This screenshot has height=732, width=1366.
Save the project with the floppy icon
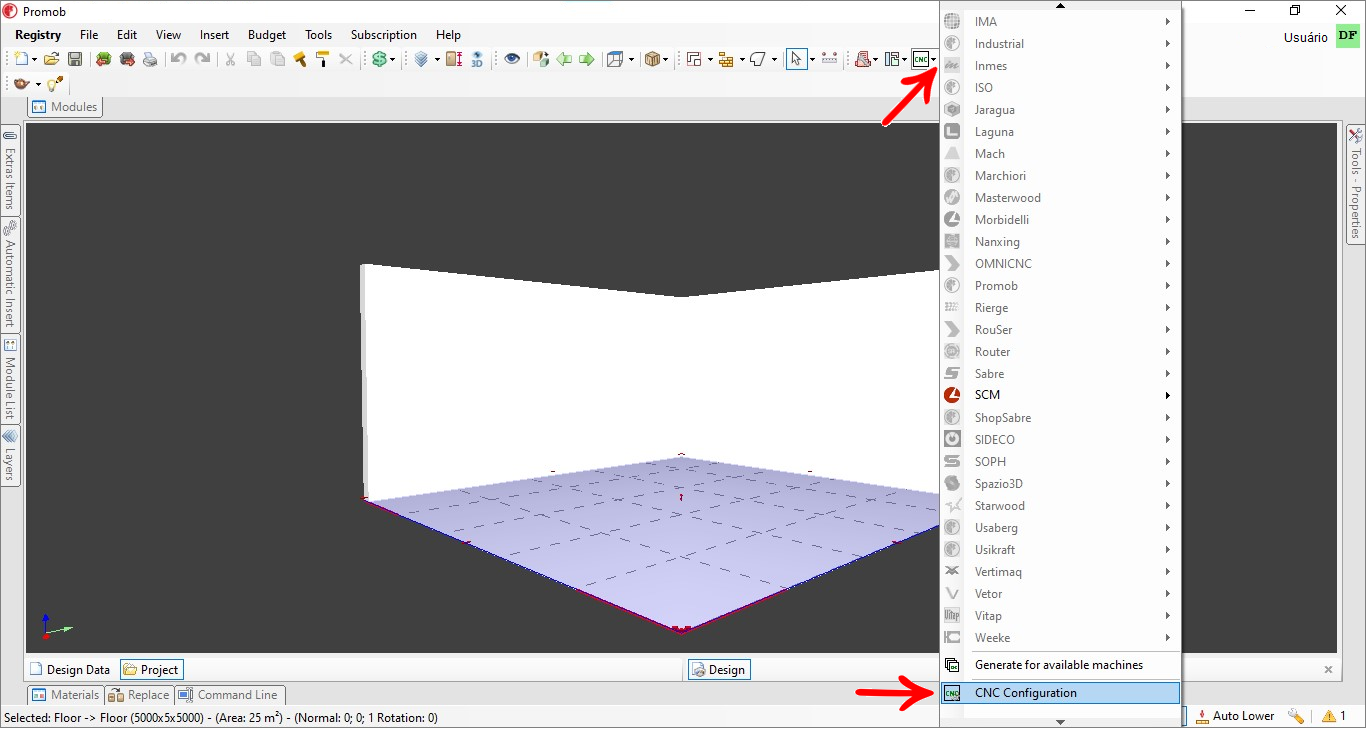(75, 60)
